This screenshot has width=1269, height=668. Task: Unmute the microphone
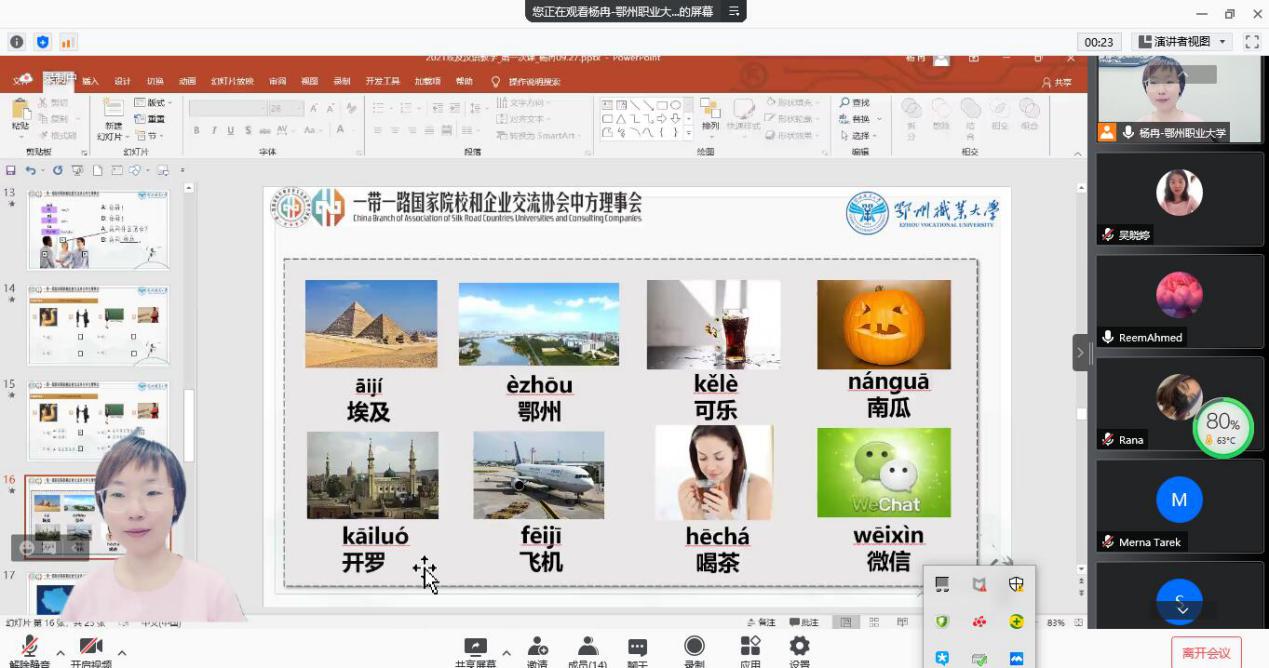pyautogui.click(x=30, y=648)
